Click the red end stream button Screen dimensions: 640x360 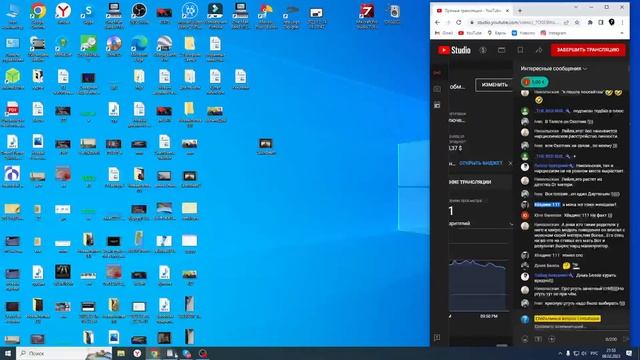[588, 50]
